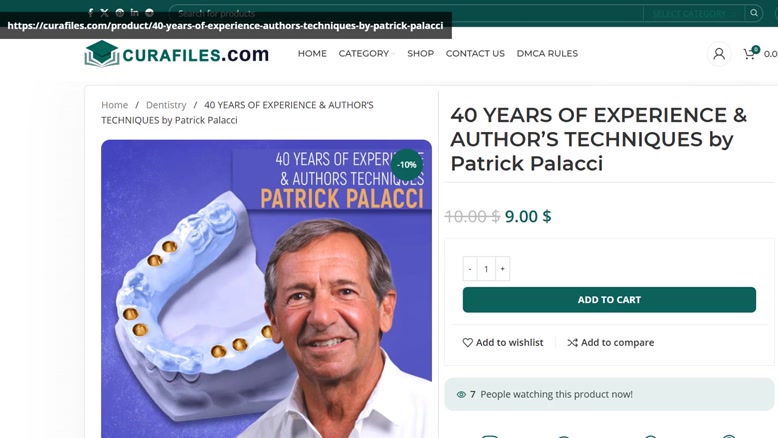Increase quantity with the plus button
The image size is (778, 438).
tap(502, 269)
